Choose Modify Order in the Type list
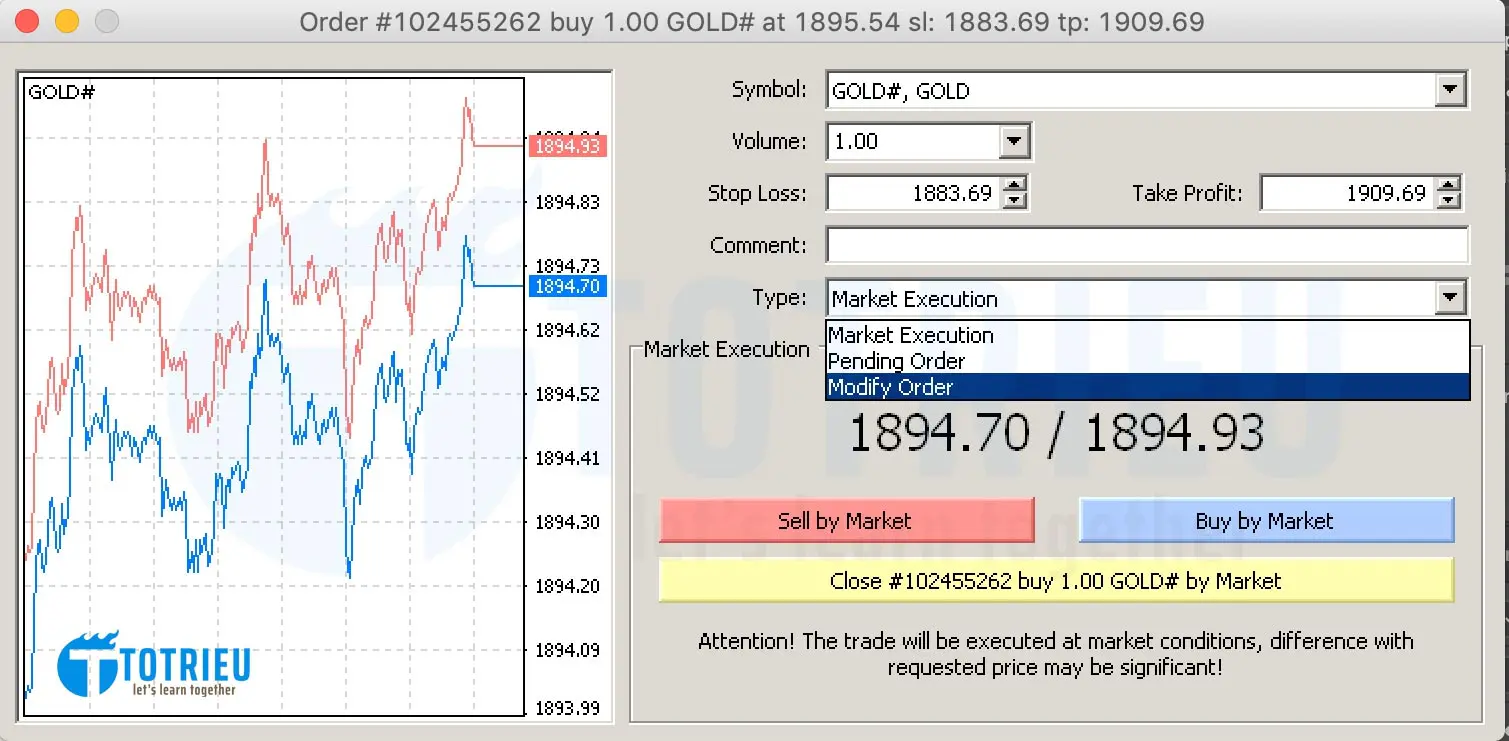Image resolution: width=1509 pixels, height=741 pixels. (x=1148, y=387)
